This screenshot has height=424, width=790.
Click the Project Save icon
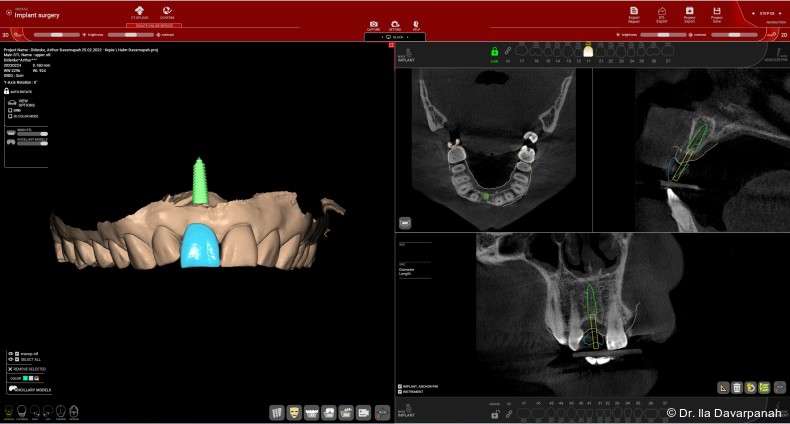coord(717,13)
